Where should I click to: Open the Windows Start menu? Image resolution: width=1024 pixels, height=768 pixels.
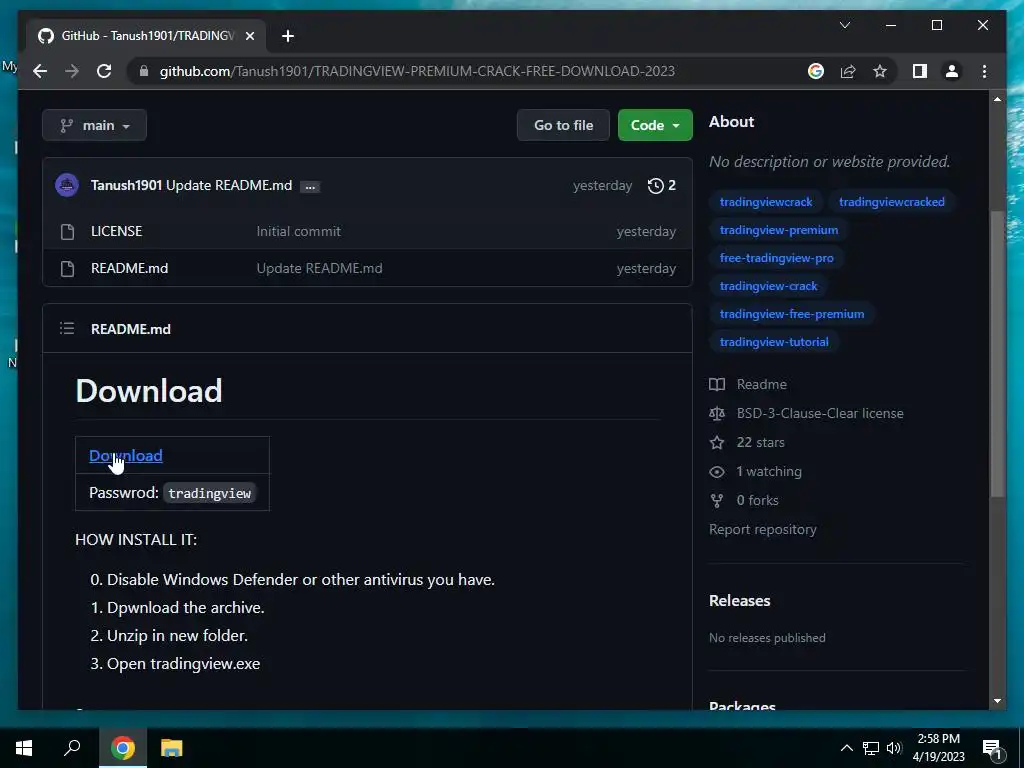[x=24, y=748]
